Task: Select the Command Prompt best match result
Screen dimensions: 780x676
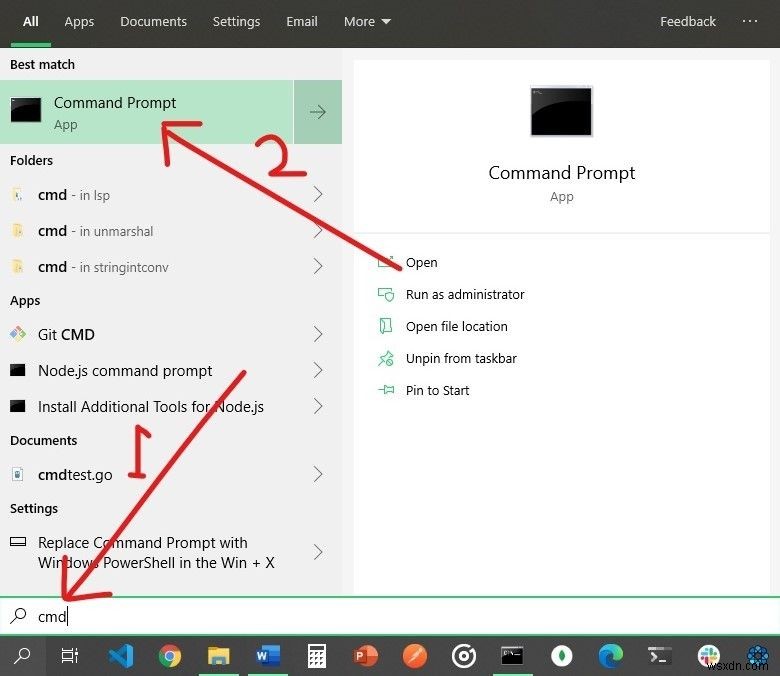Action: pos(147,112)
